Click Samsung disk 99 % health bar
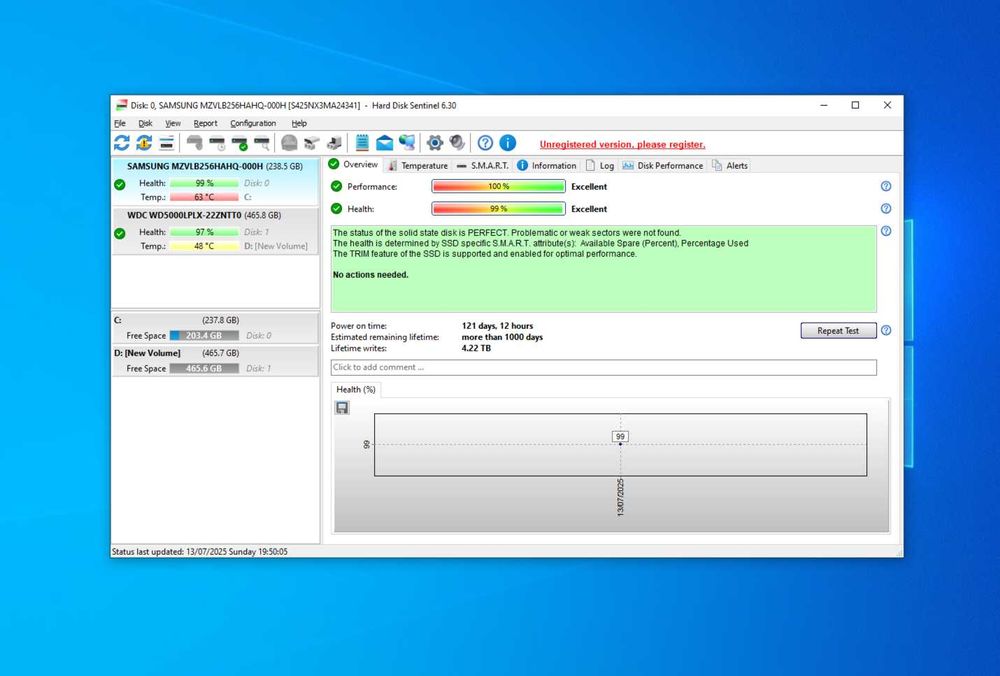The height and width of the screenshot is (676, 1000). (x=204, y=183)
